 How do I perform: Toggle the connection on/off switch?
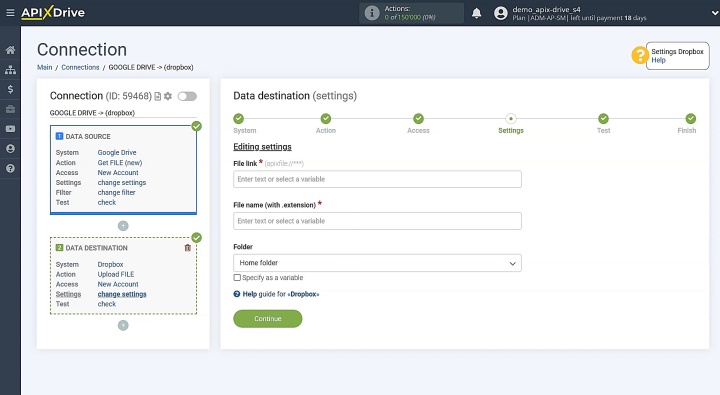[187, 96]
